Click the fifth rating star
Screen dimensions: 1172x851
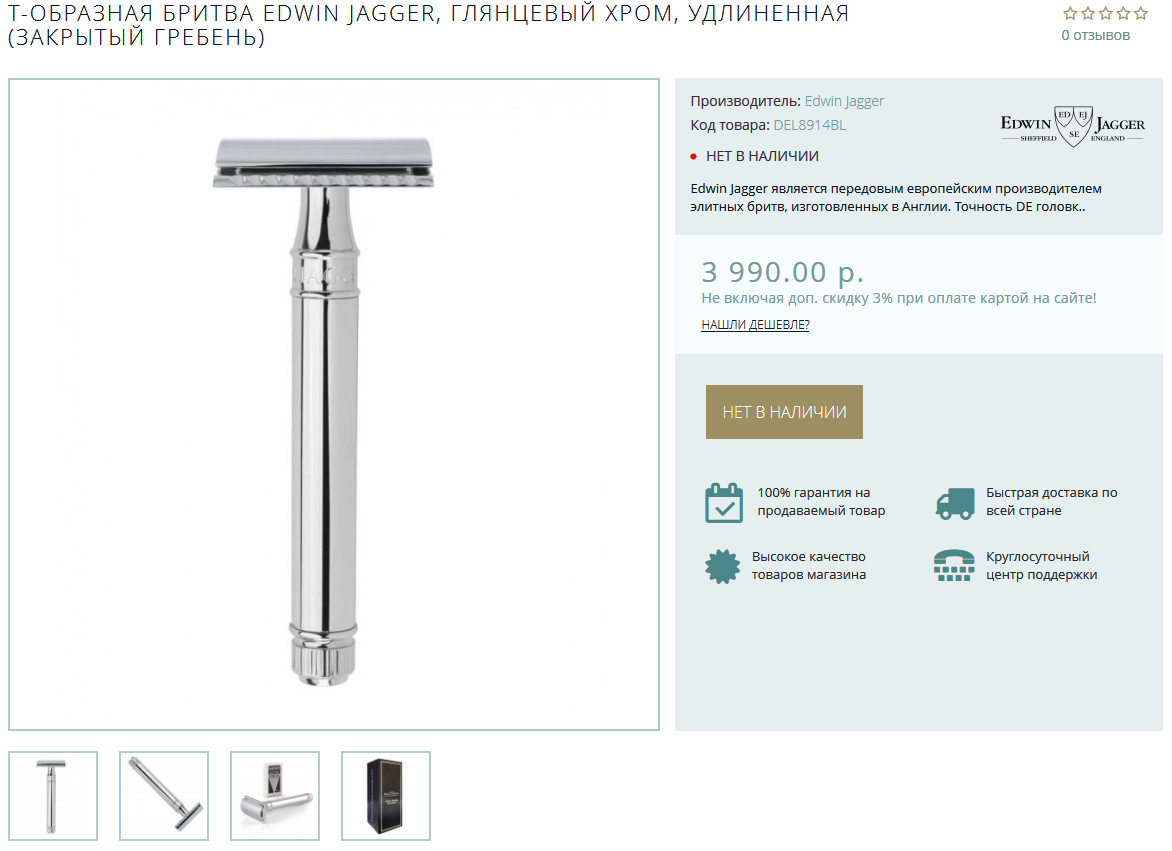point(1140,13)
